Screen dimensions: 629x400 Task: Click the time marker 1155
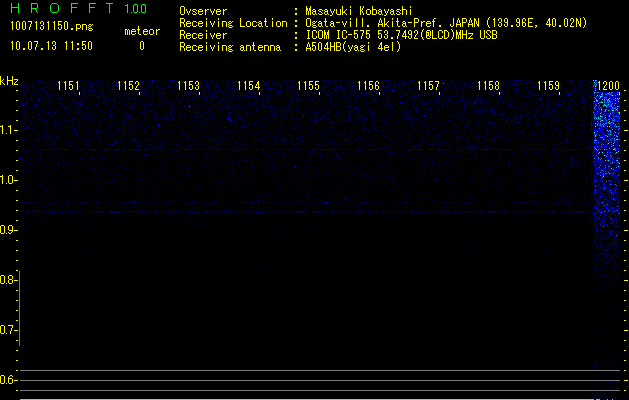tap(308, 86)
